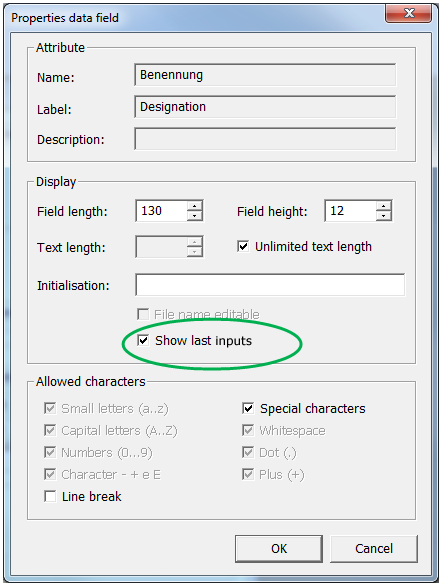
Task: Click the empty Description field
Action: tap(265, 139)
